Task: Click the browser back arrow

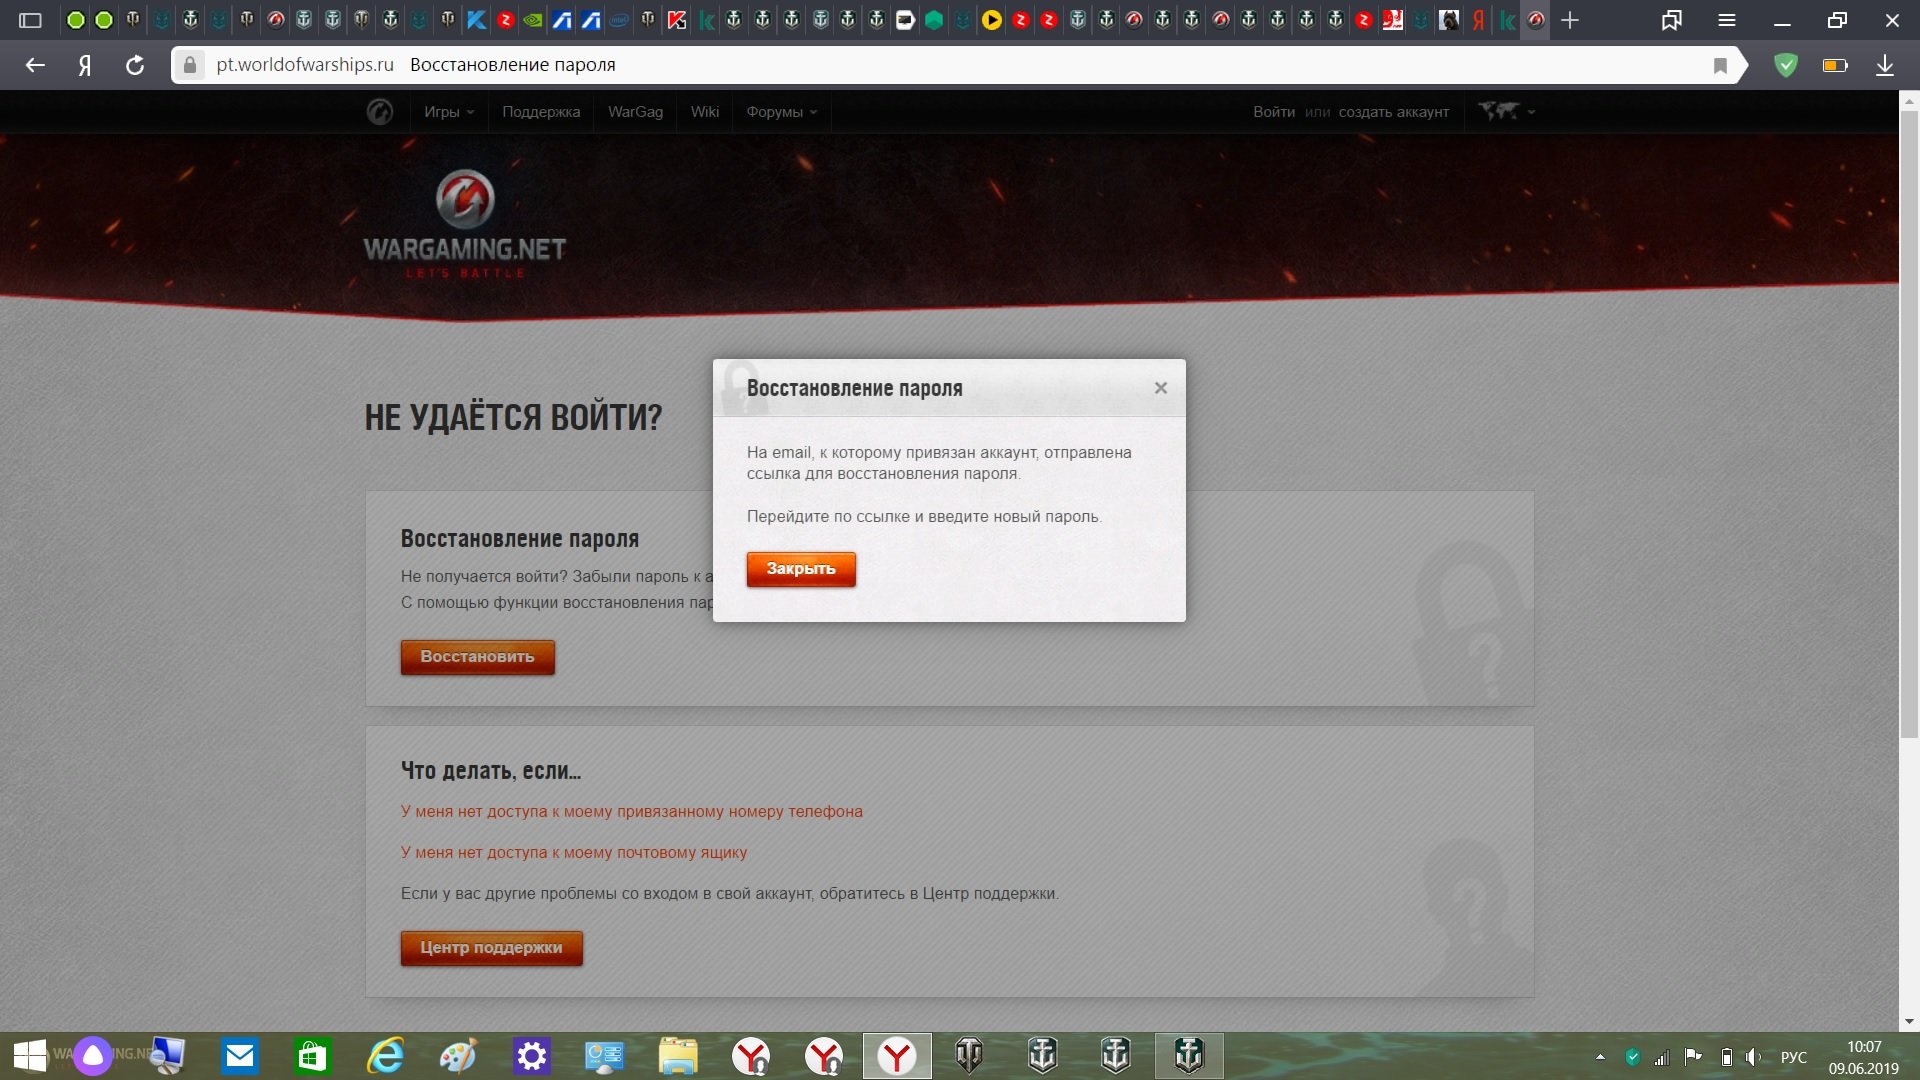Action: pyautogui.click(x=35, y=65)
